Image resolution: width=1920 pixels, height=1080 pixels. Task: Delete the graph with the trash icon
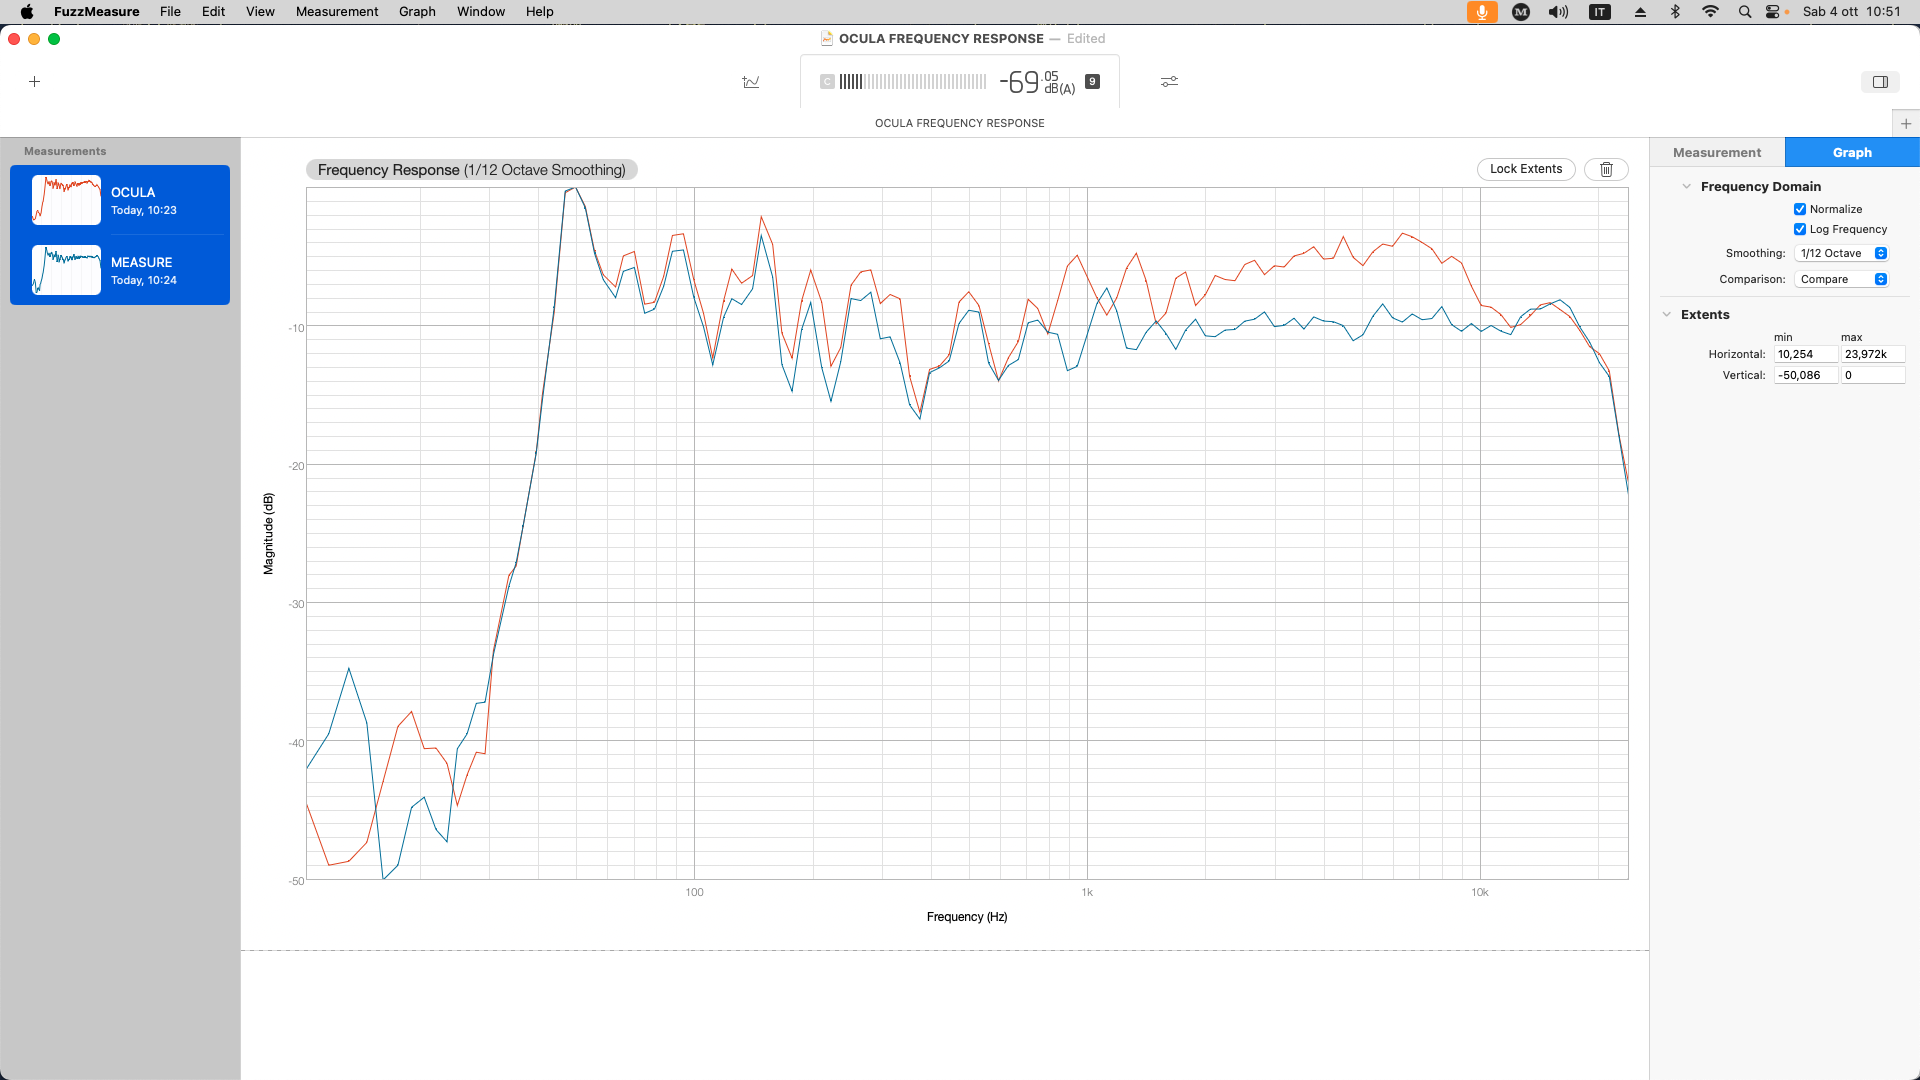point(1606,170)
